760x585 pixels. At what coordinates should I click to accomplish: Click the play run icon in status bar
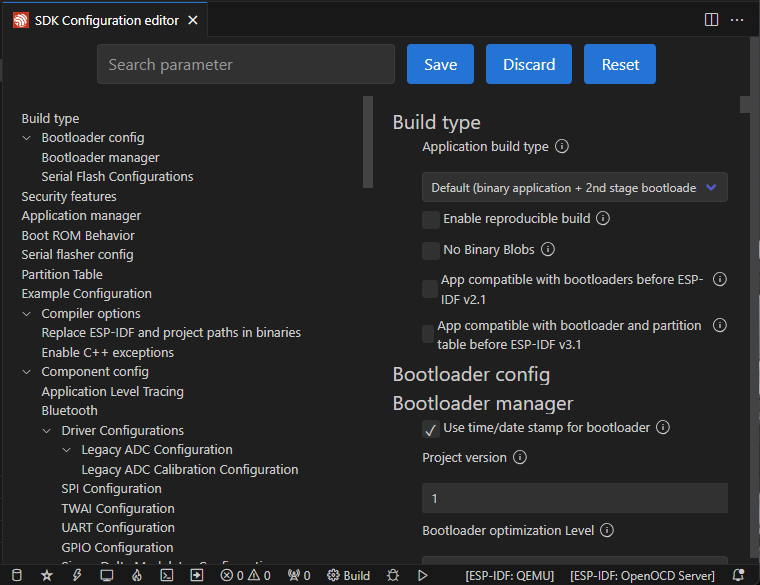[423, 575]
